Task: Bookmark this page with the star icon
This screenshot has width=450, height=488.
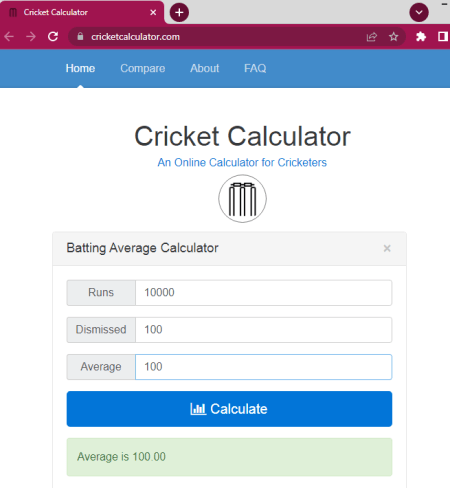Action: [394, 37]
